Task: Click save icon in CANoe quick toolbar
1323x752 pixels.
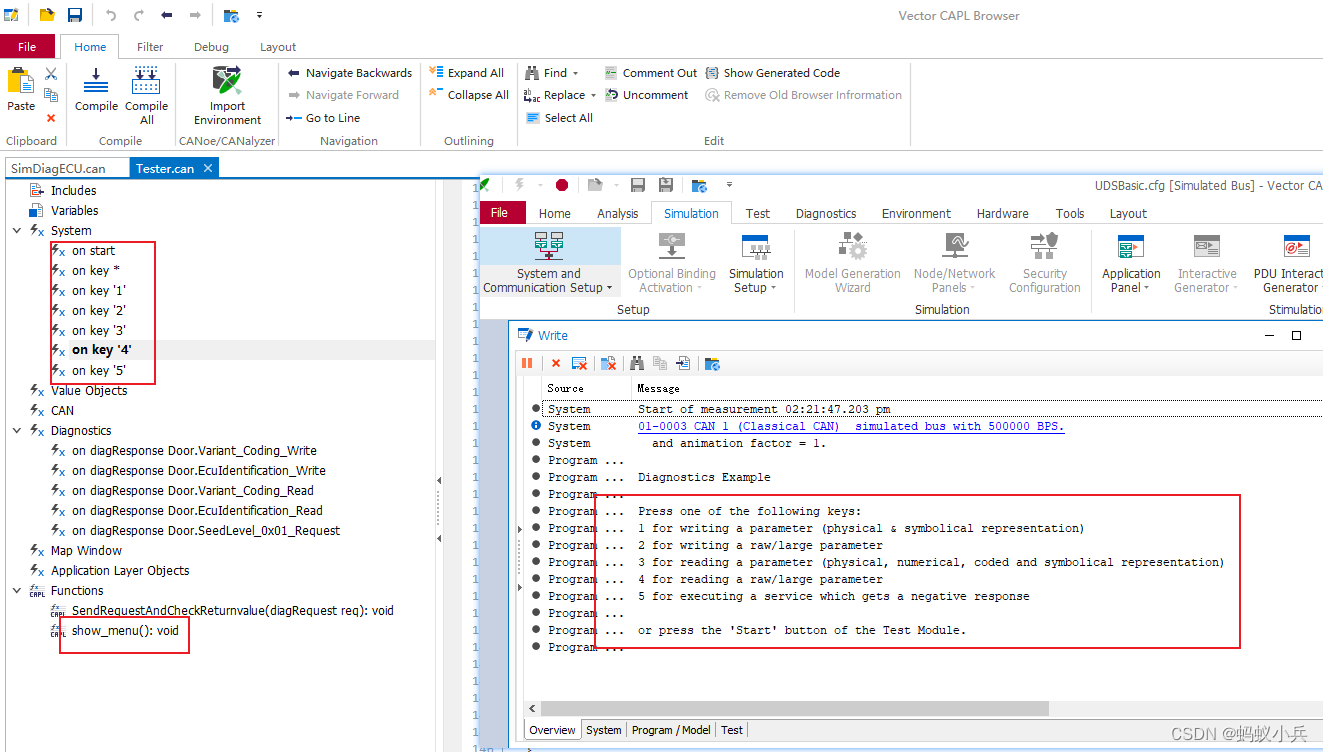Action: coord(638,185)
